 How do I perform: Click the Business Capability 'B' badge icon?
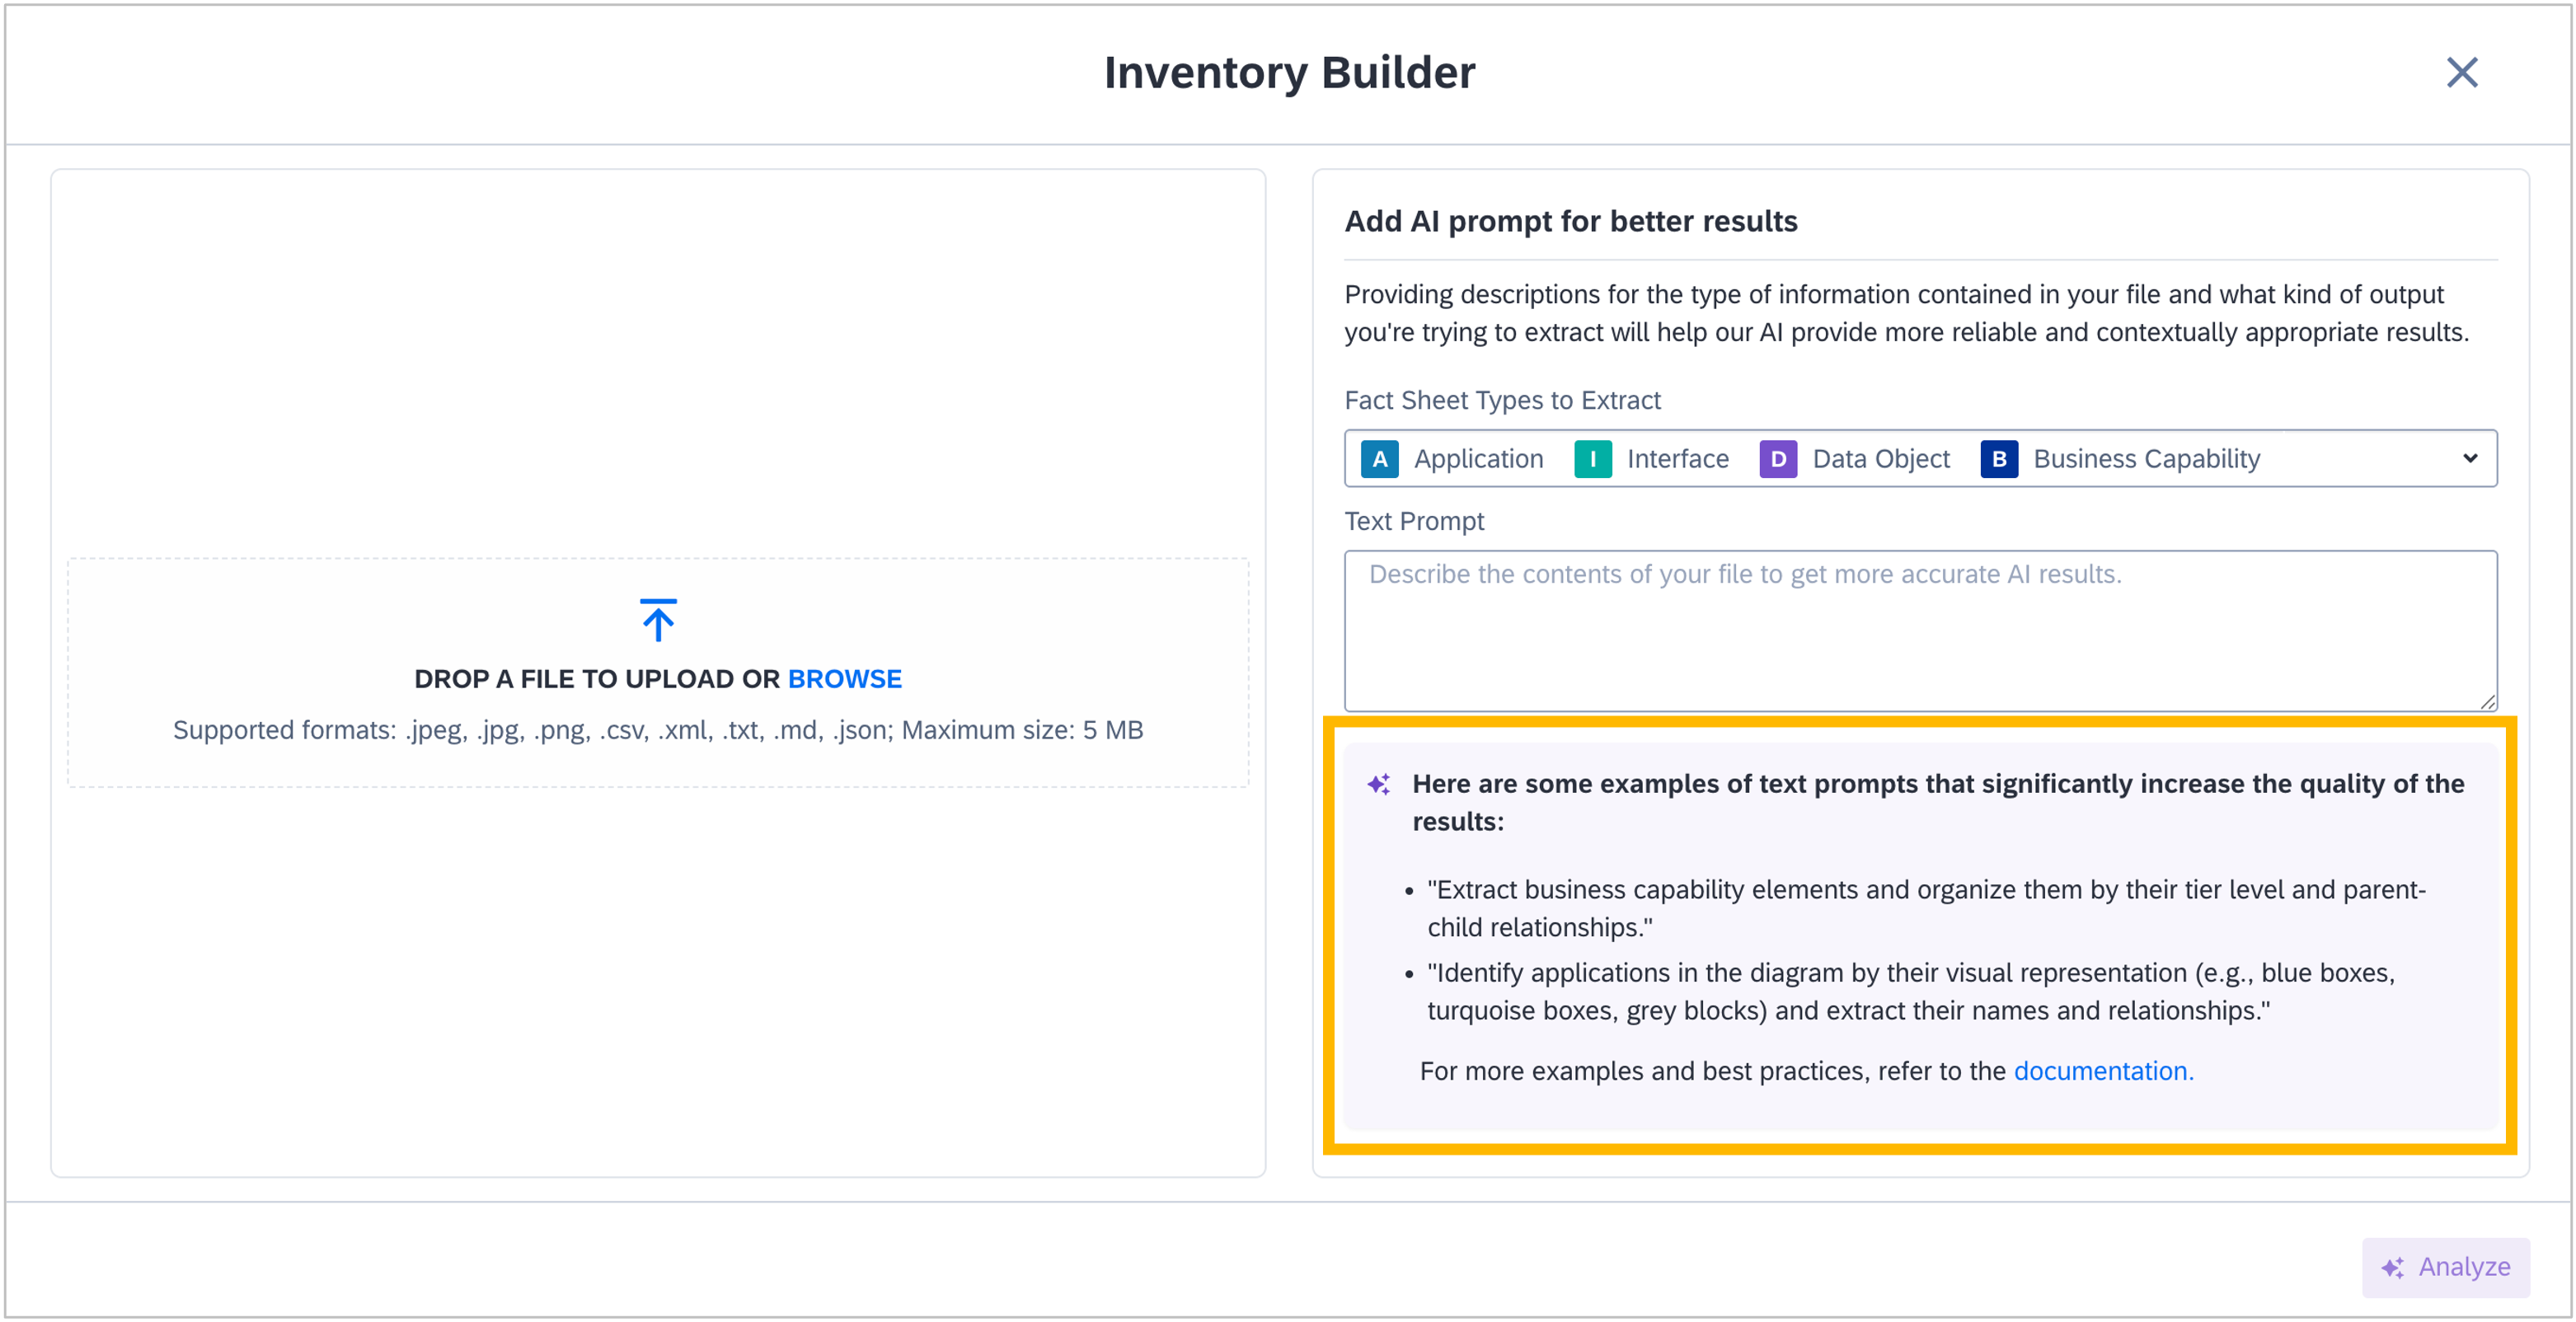(1999, 459)
